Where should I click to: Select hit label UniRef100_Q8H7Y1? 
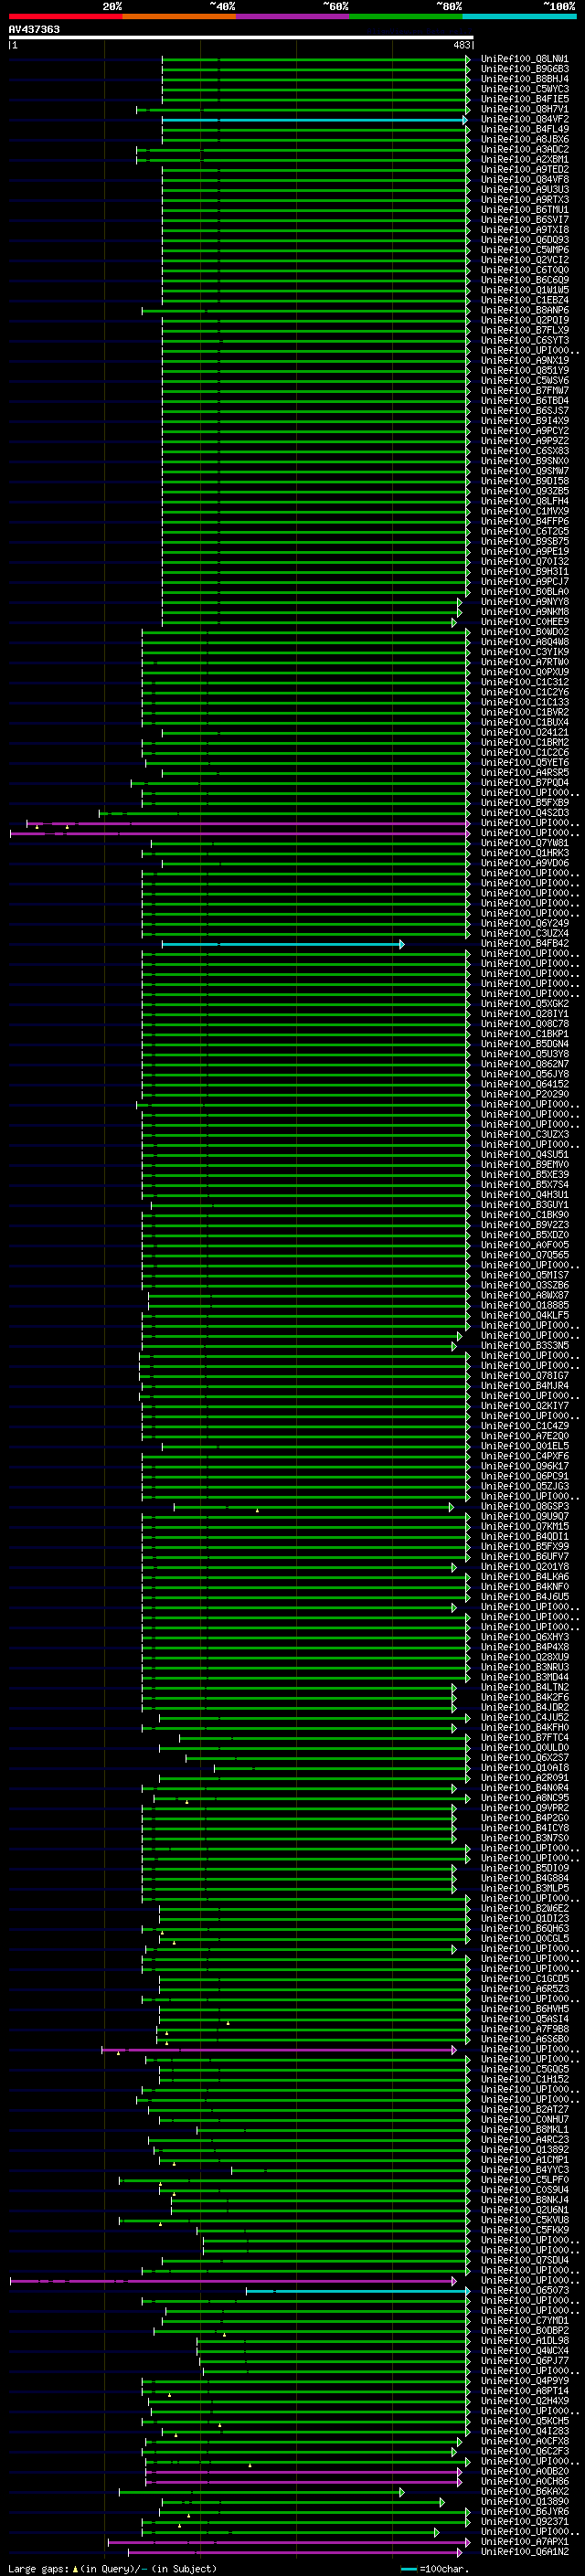[x=525, y=109]
